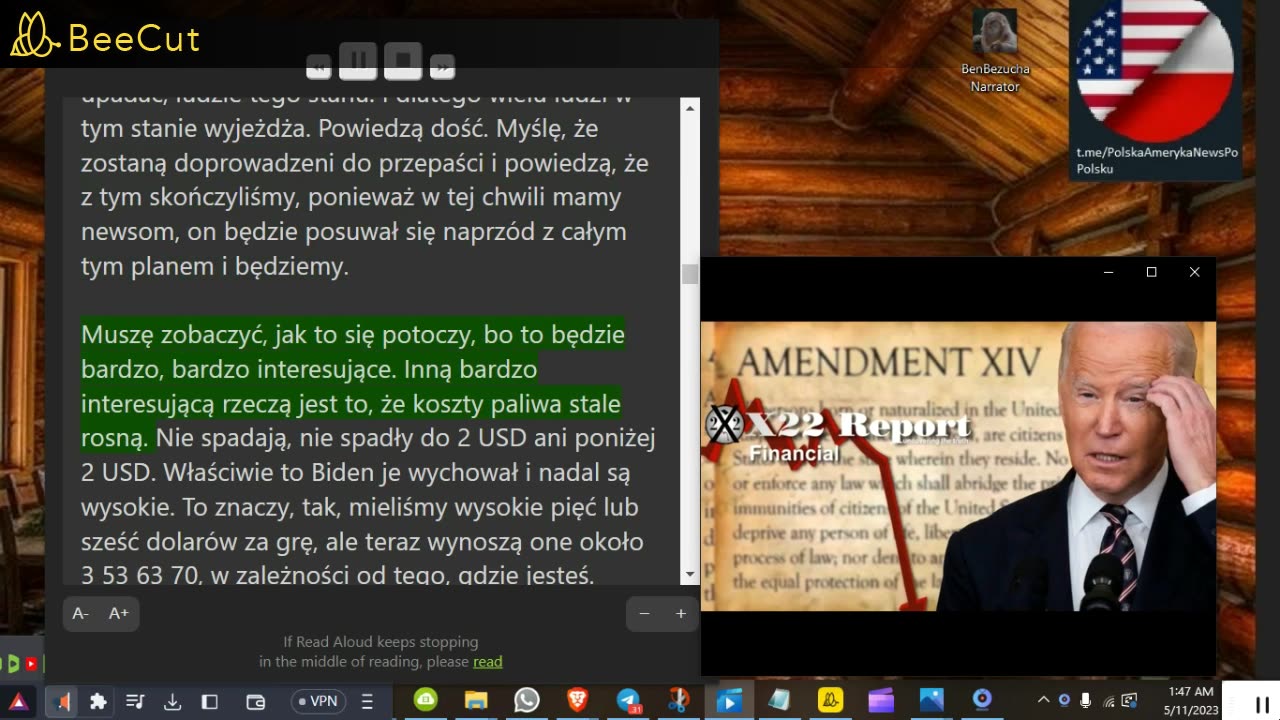Maximize the X22 Report video window
Image resolution: width=1280 pixels, height=720 pixels.
[x=1151, y=272]
